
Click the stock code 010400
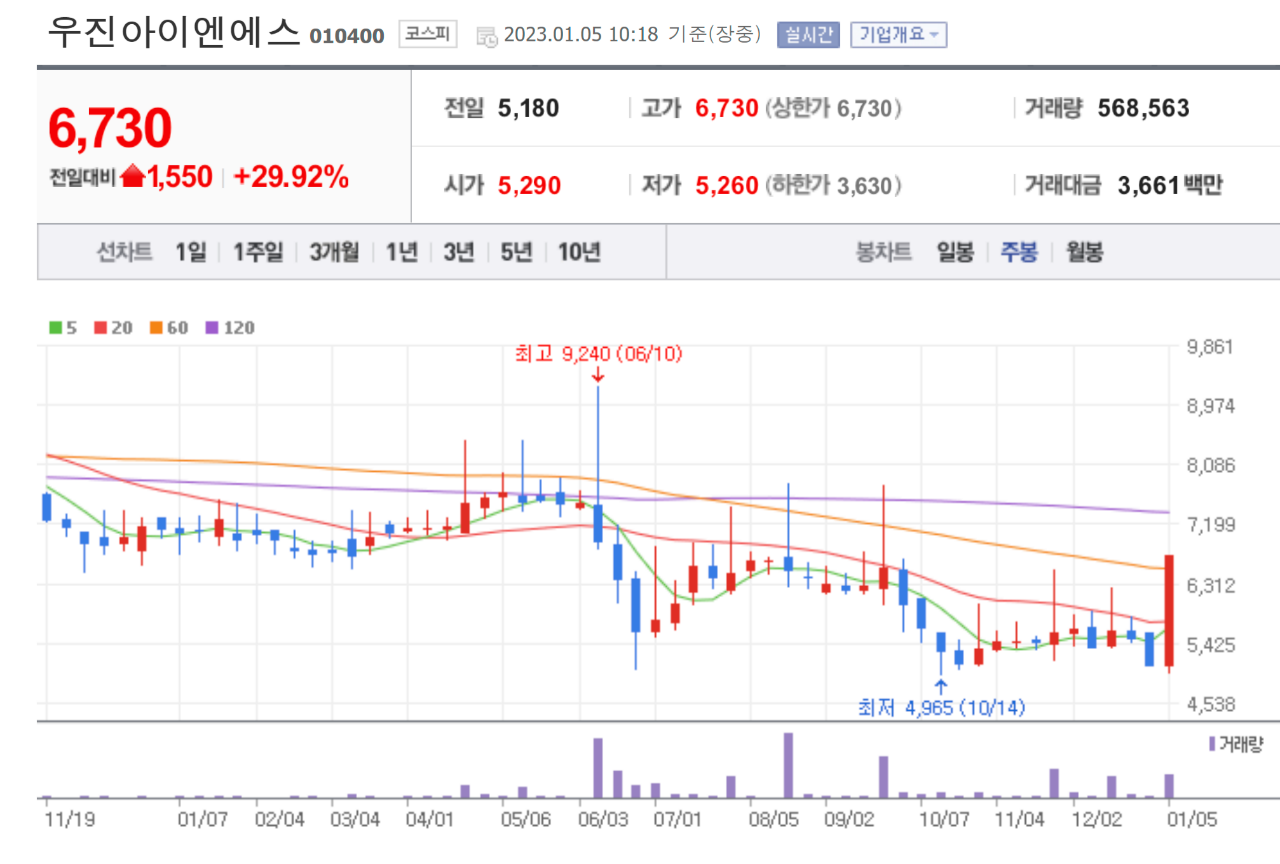(347, 36)
